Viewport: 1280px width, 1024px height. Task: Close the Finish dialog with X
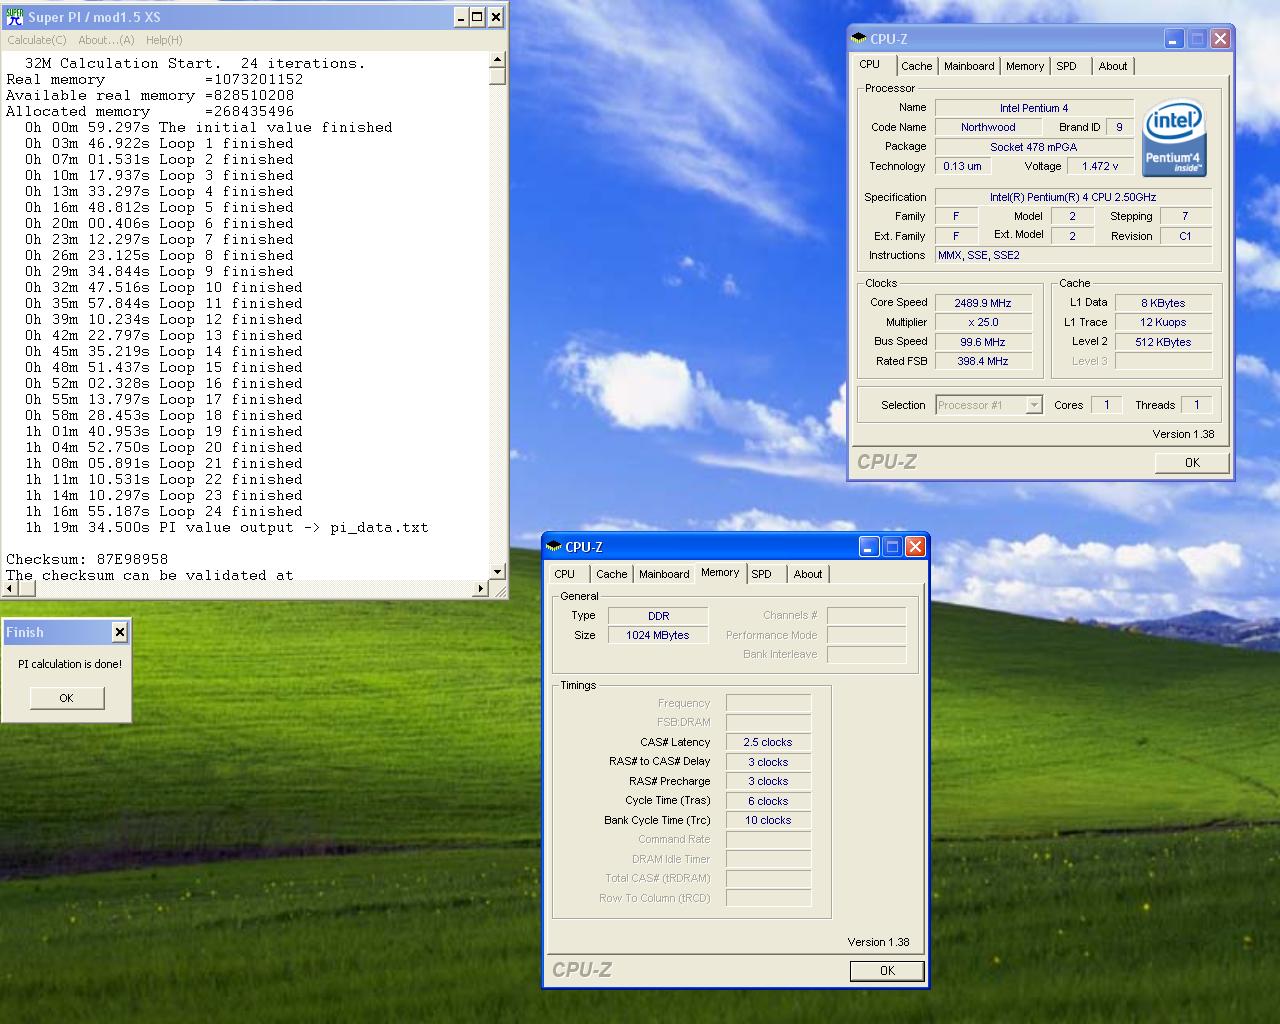pyautogui.click(x=120, y=632)
